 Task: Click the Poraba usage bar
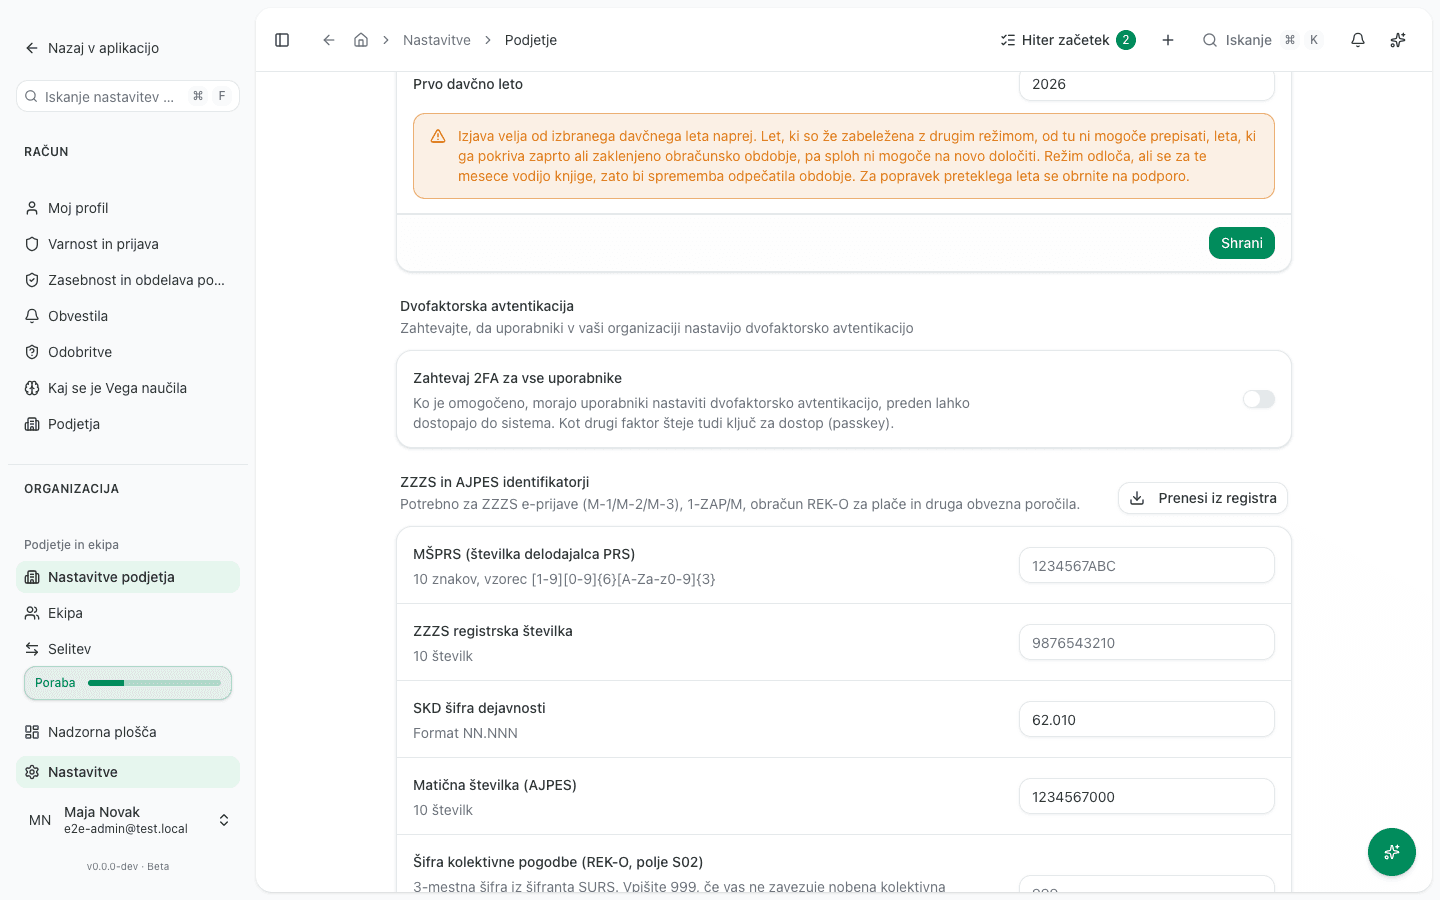tap(128, 683)
